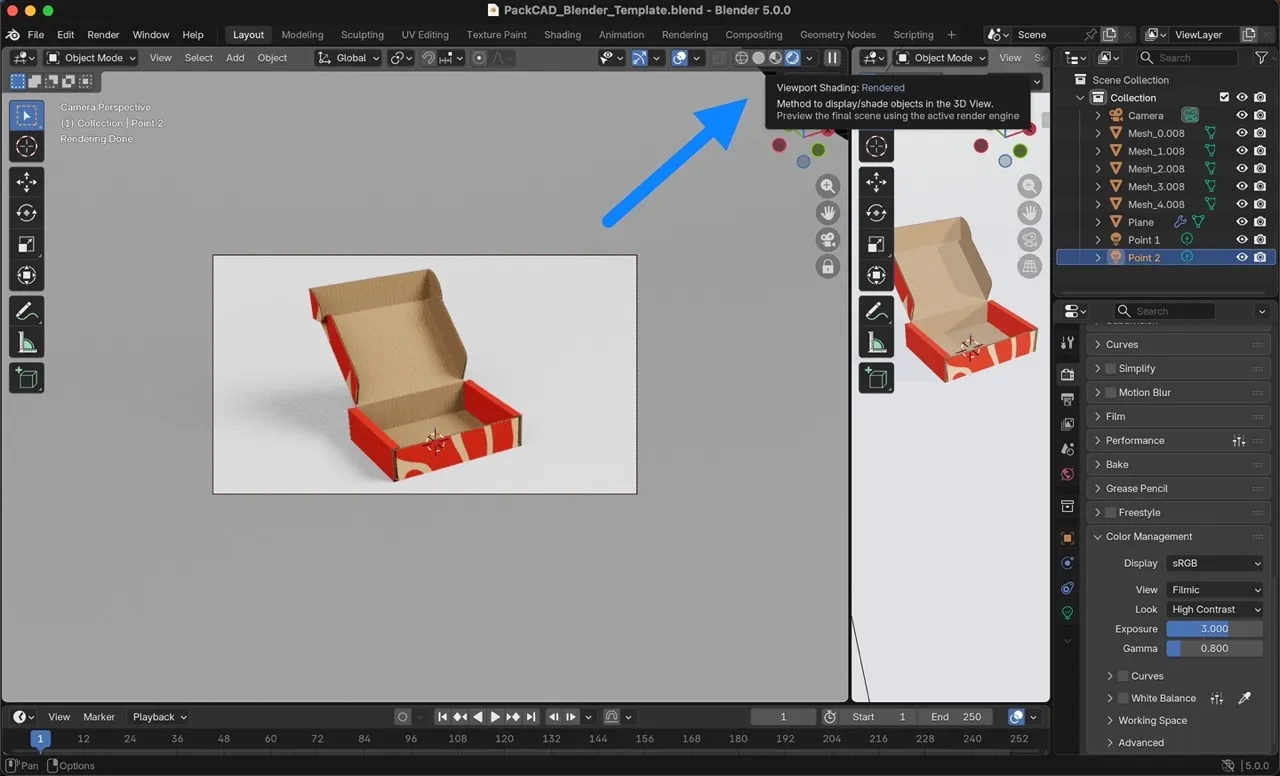
Task: Select the Annotate tool
Action: 26,311
